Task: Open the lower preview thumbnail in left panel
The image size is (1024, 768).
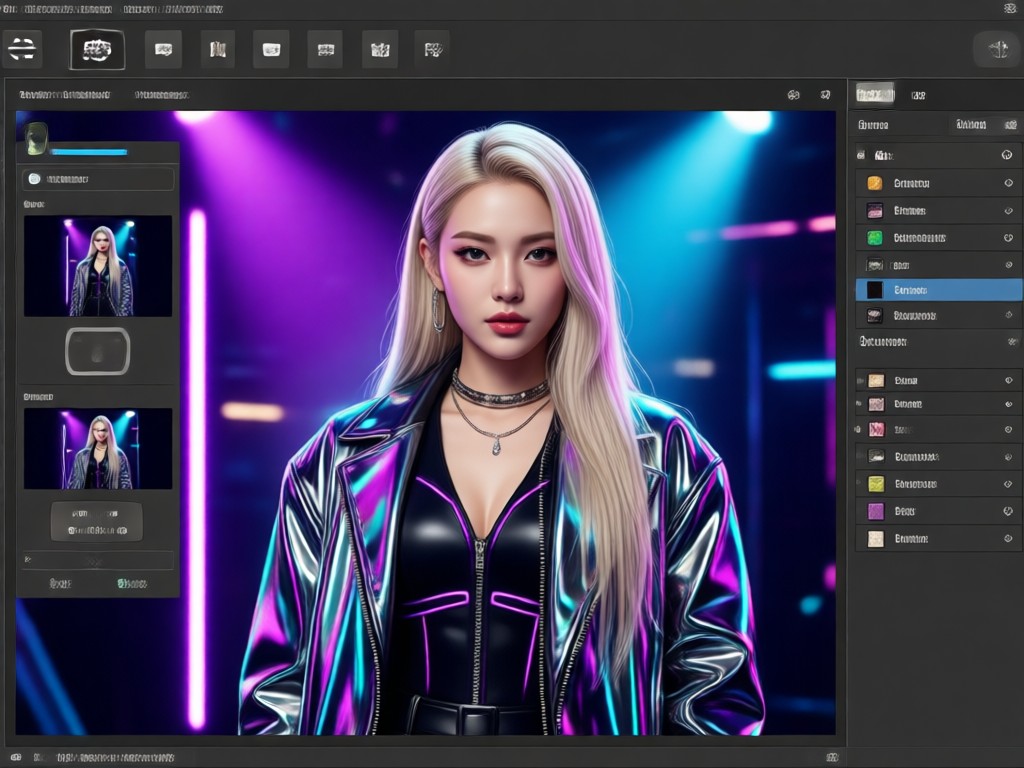Action: (x=98, y=449)
